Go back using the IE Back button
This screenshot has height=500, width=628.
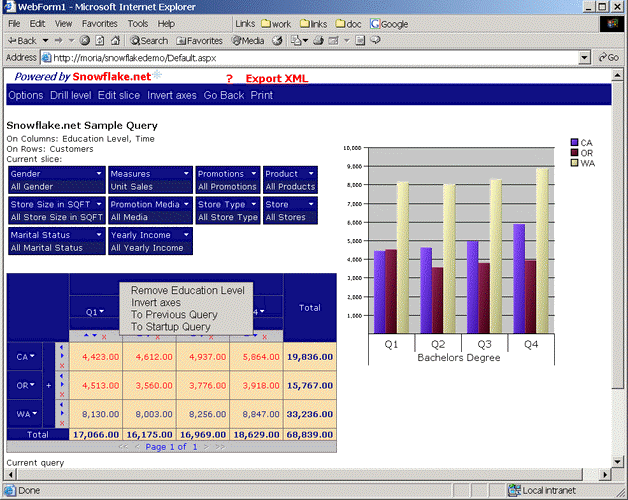[x=22, y=40]
